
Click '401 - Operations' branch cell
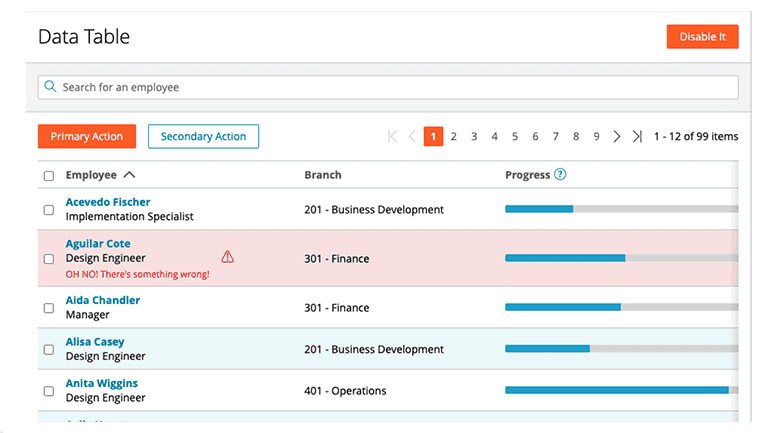coord(345,391)
